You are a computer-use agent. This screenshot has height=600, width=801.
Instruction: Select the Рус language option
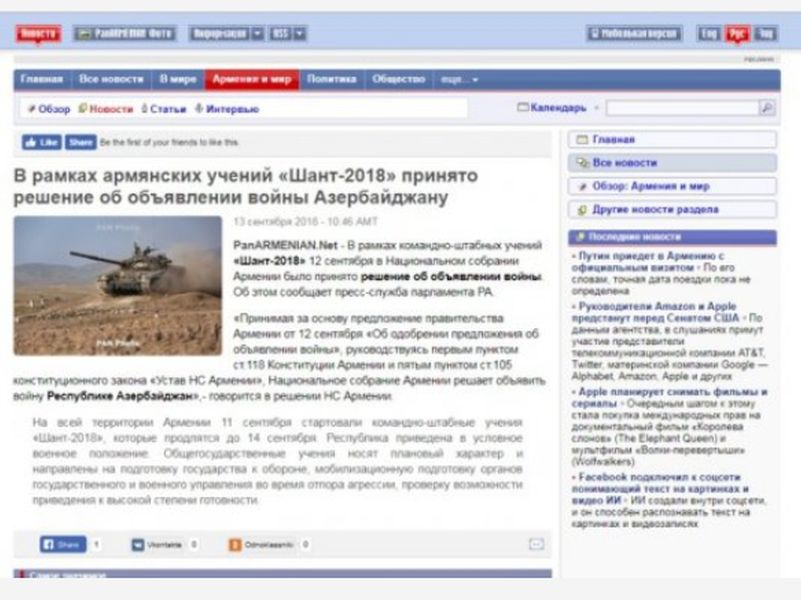[737, 34]
